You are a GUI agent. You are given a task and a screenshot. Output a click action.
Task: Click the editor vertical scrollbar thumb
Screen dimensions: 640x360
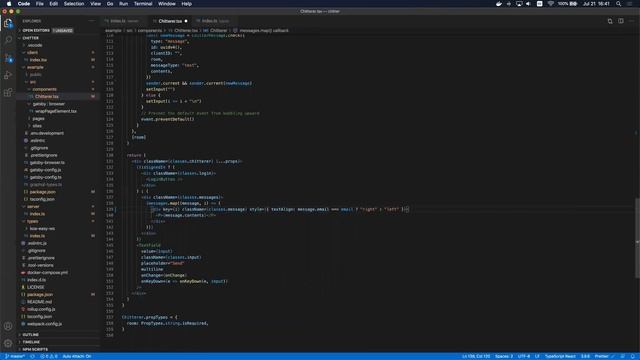pos(637,238)
